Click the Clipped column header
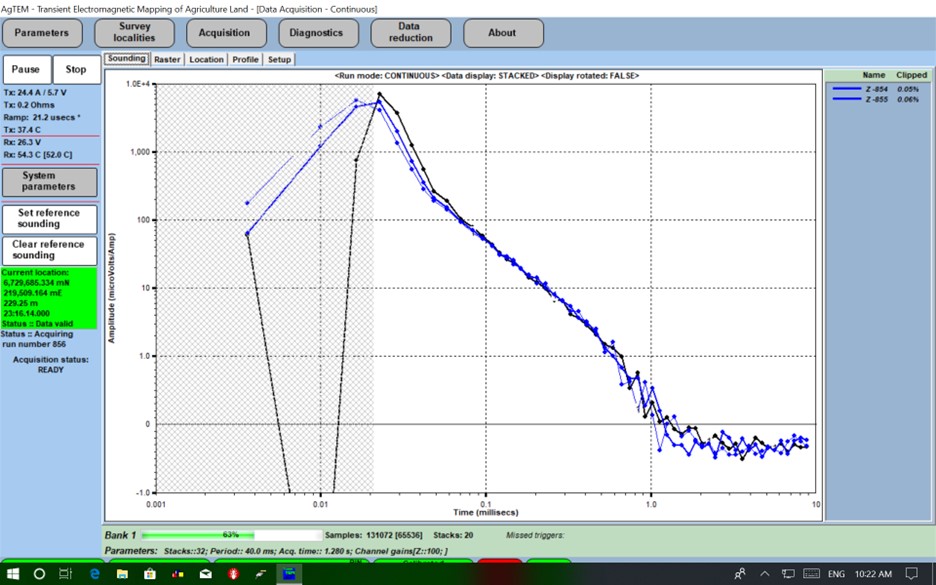 coord(912,75)
